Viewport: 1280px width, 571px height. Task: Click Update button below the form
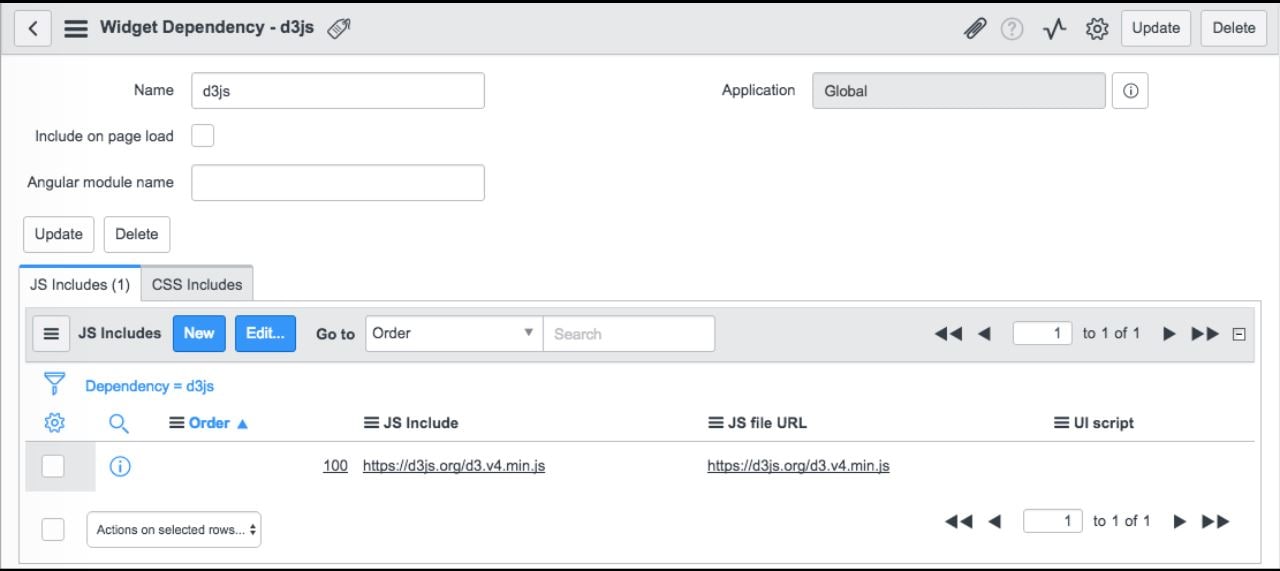(59, 234)
